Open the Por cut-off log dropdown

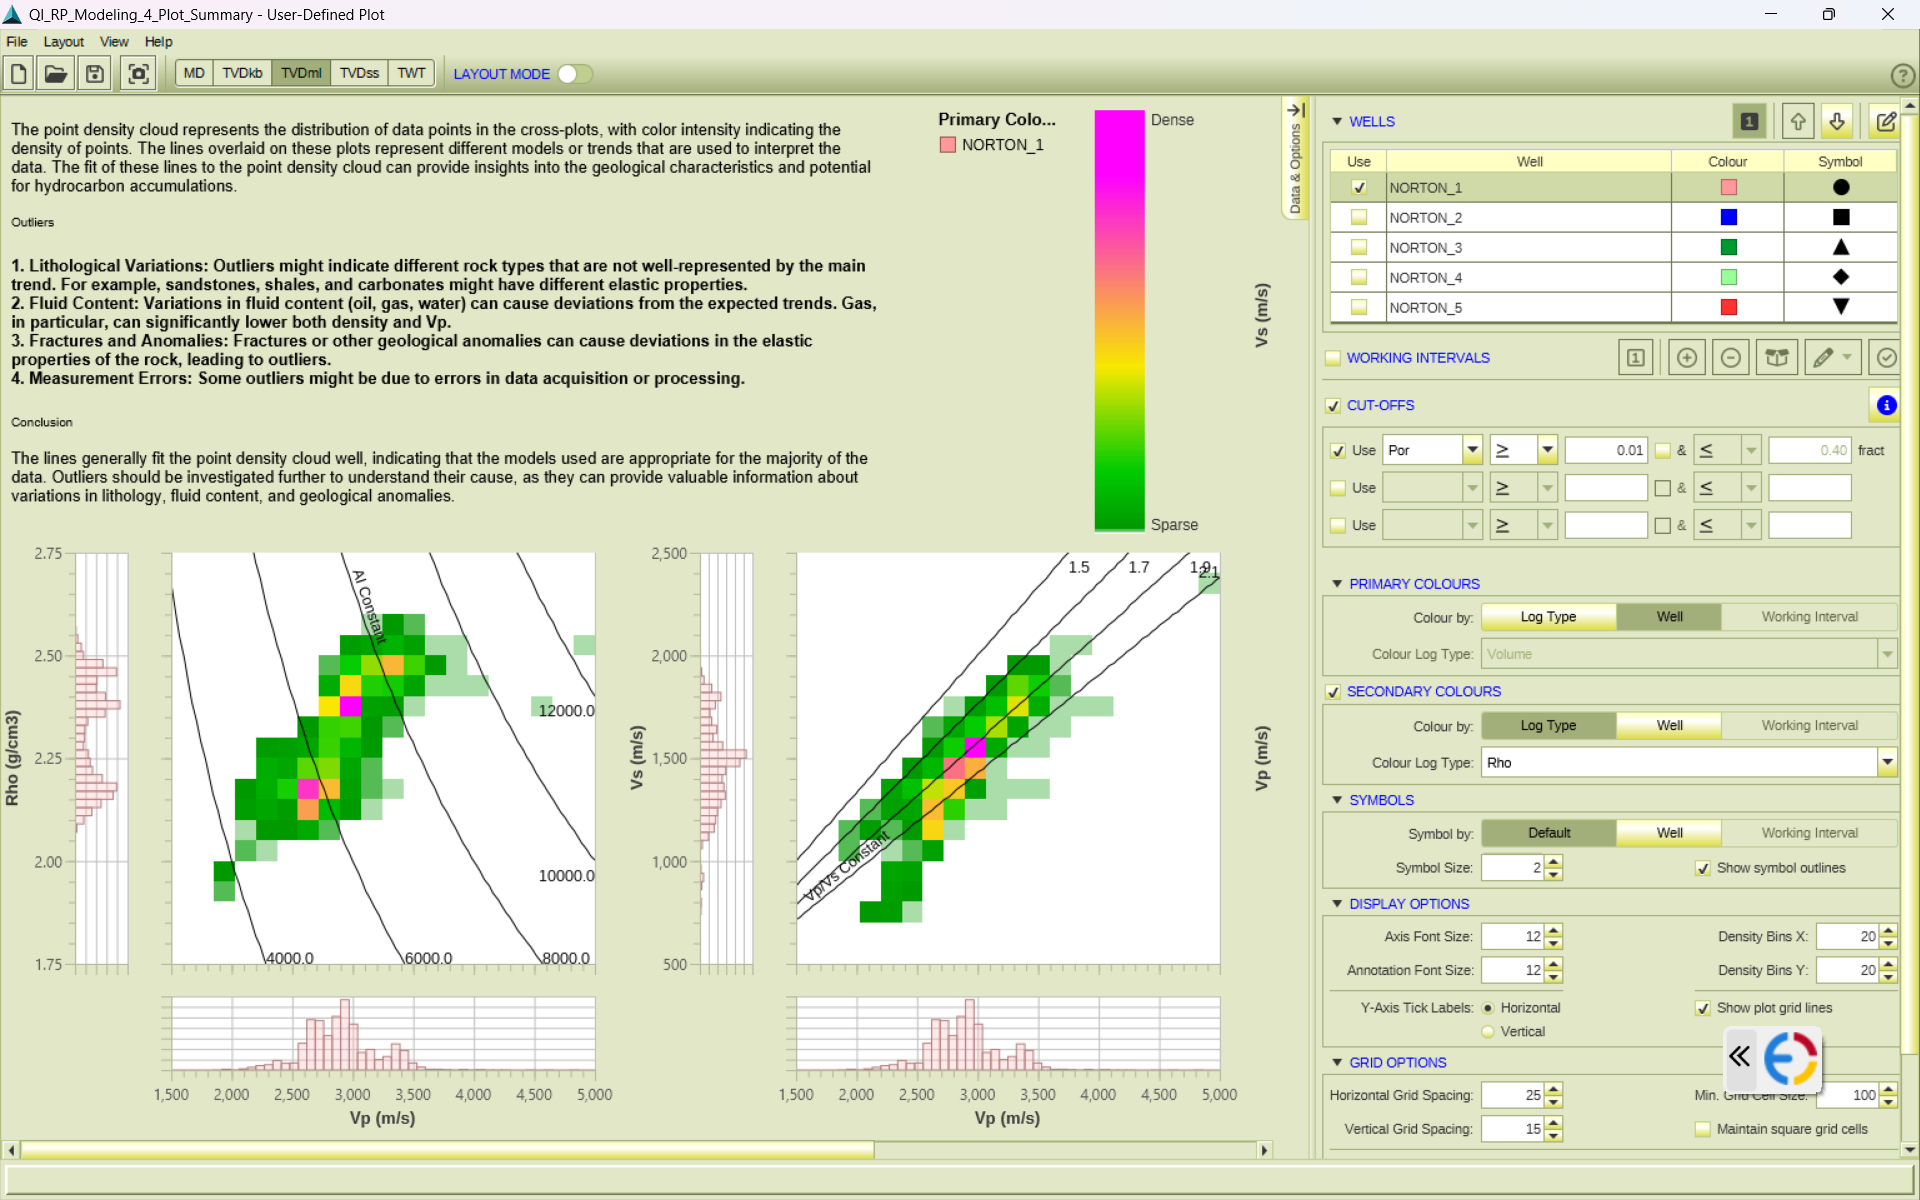[1472, 450]
